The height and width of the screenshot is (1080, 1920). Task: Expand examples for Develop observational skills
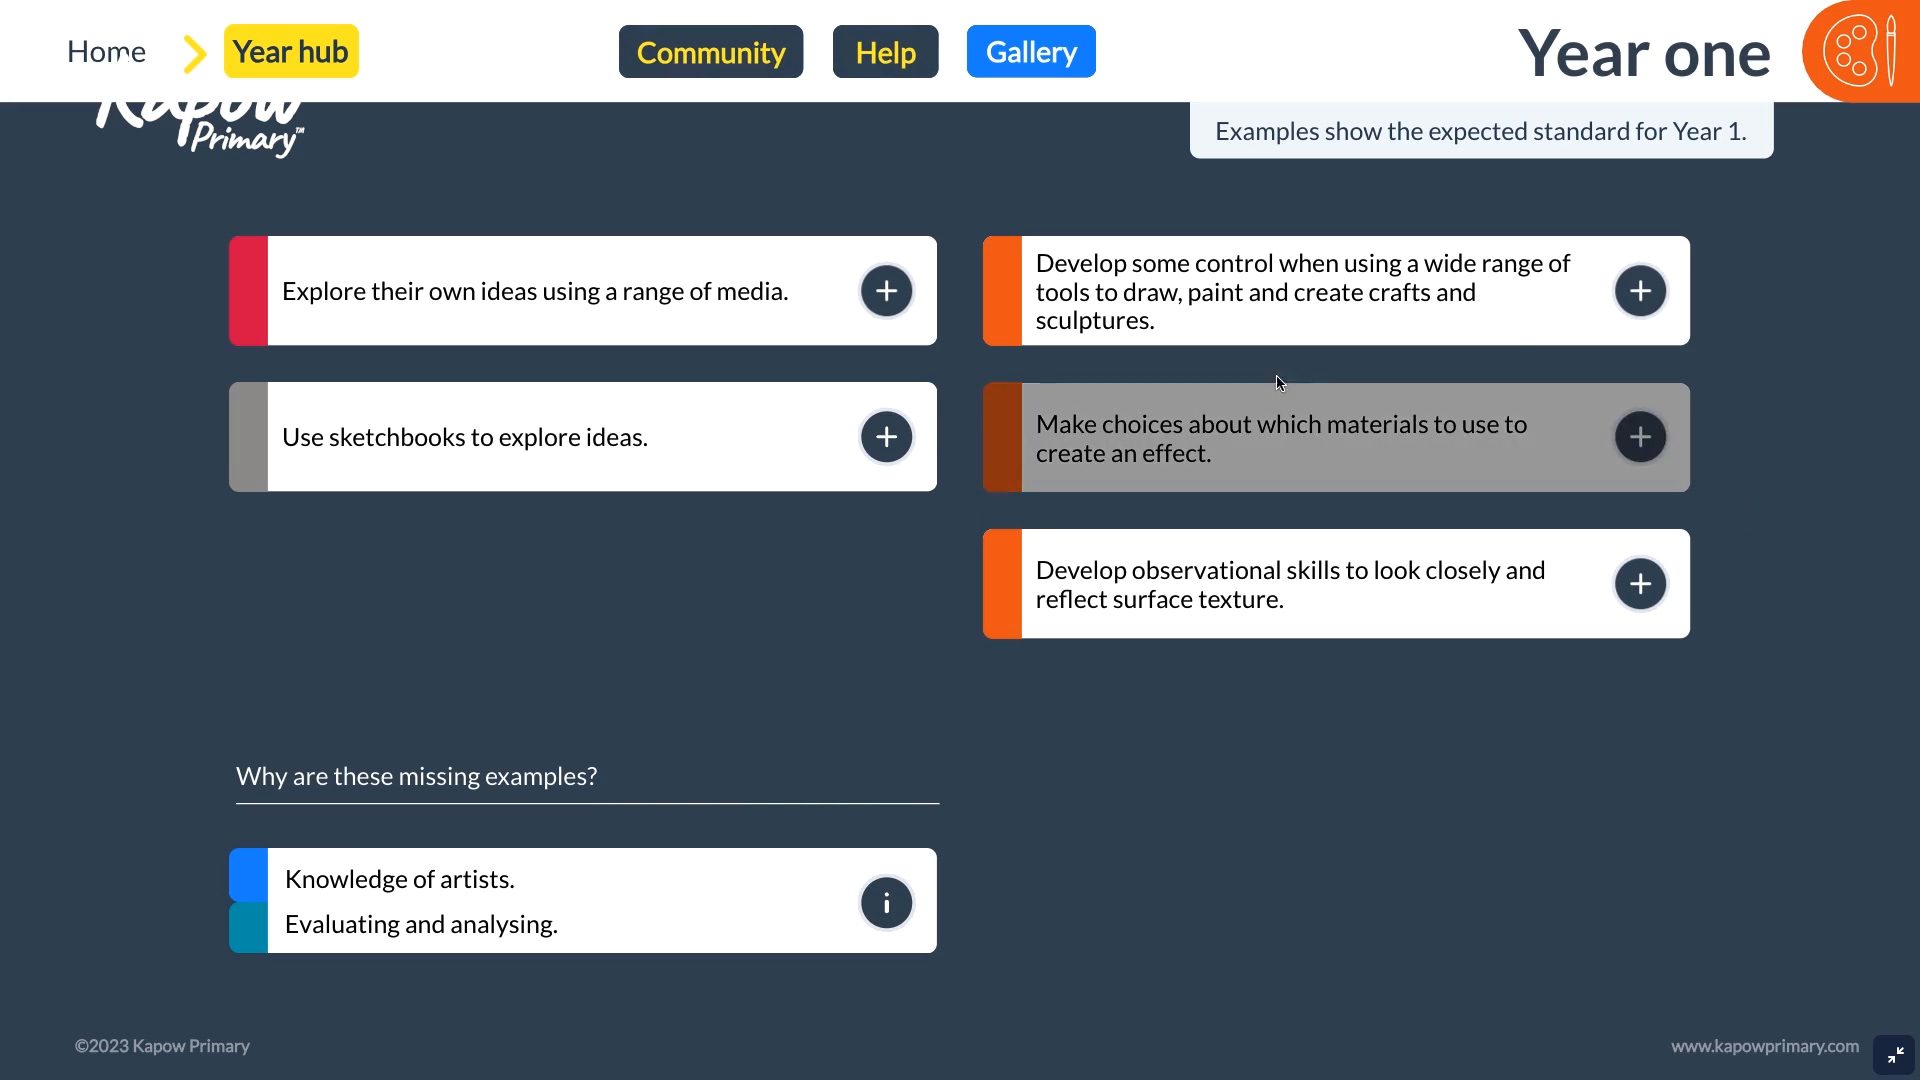(1640, 583)
